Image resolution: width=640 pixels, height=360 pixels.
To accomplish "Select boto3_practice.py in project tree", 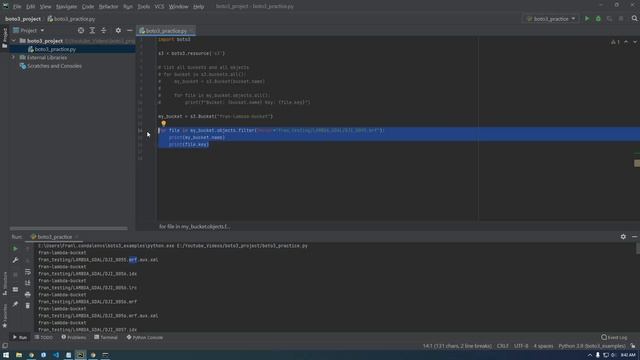I will tap(55, 49).
